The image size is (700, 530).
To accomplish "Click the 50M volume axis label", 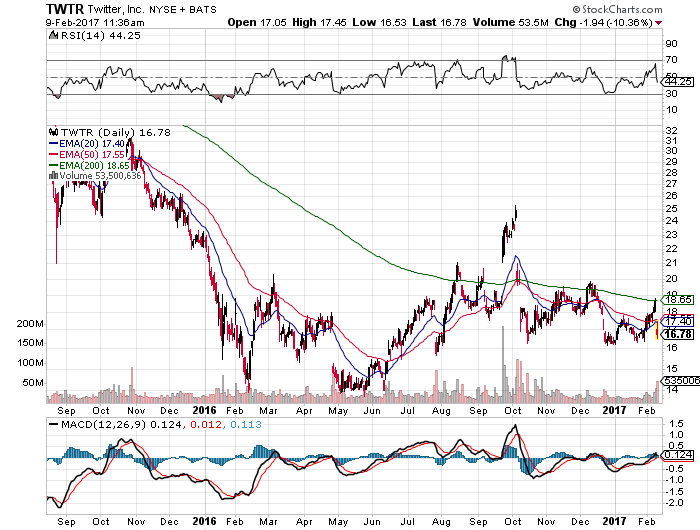I will (33, 383).
